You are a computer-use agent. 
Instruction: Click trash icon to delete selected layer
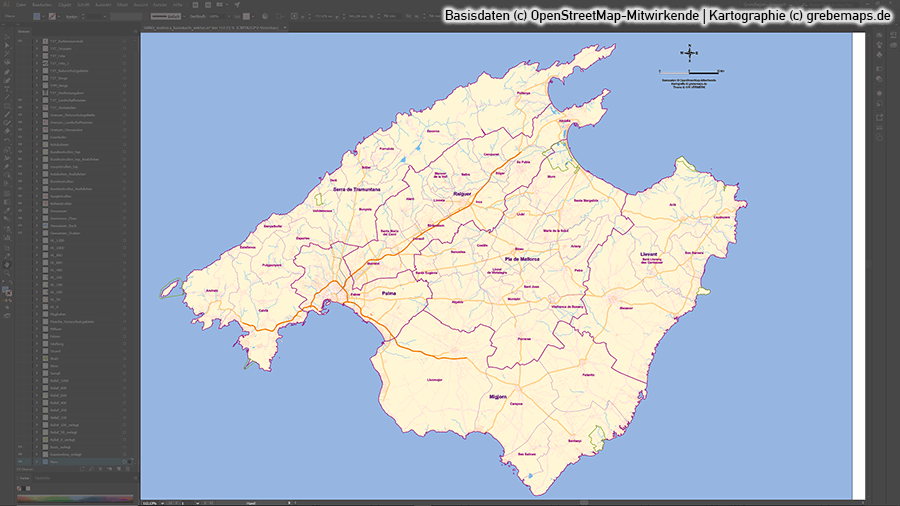coord(130,468)
